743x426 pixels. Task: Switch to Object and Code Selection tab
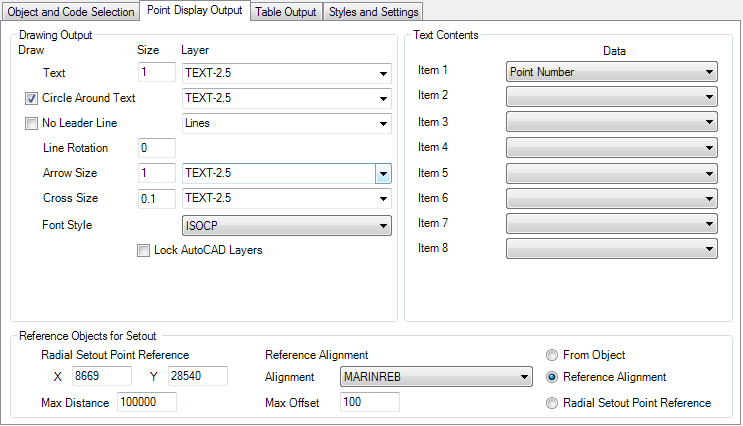[x=71, y=12]
